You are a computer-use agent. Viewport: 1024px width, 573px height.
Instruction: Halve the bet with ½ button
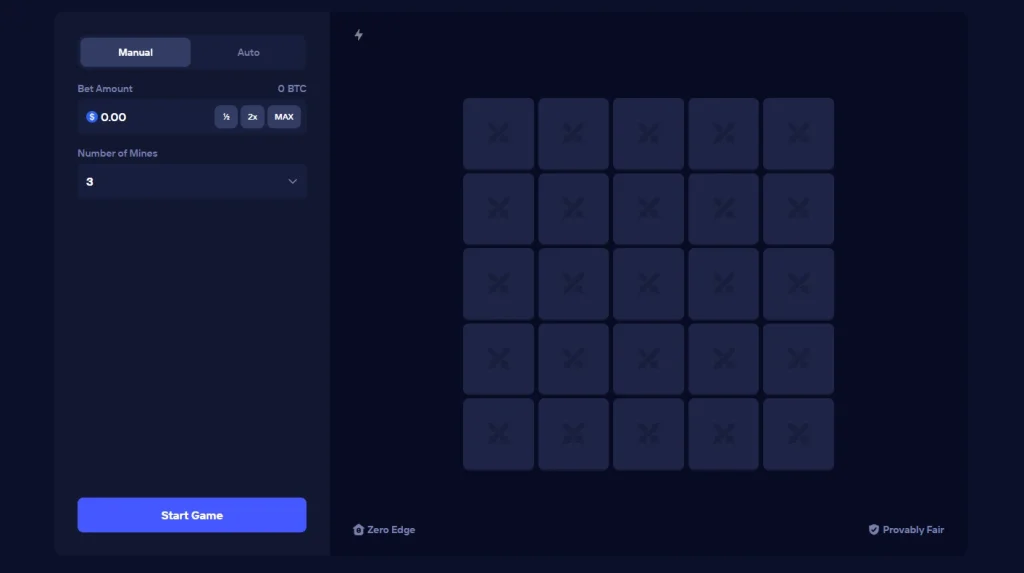coord(226,117)
